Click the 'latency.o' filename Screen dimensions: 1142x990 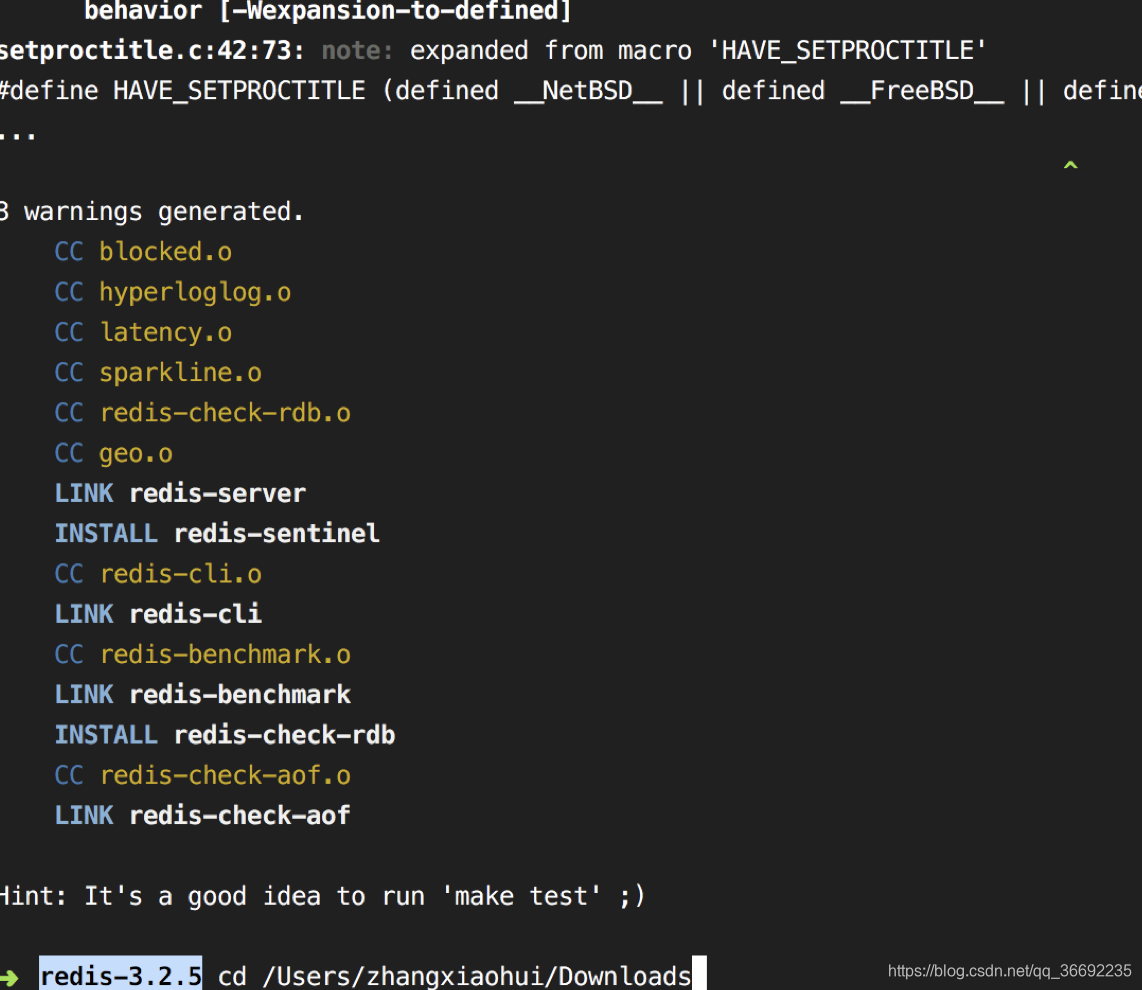(165, 332)
